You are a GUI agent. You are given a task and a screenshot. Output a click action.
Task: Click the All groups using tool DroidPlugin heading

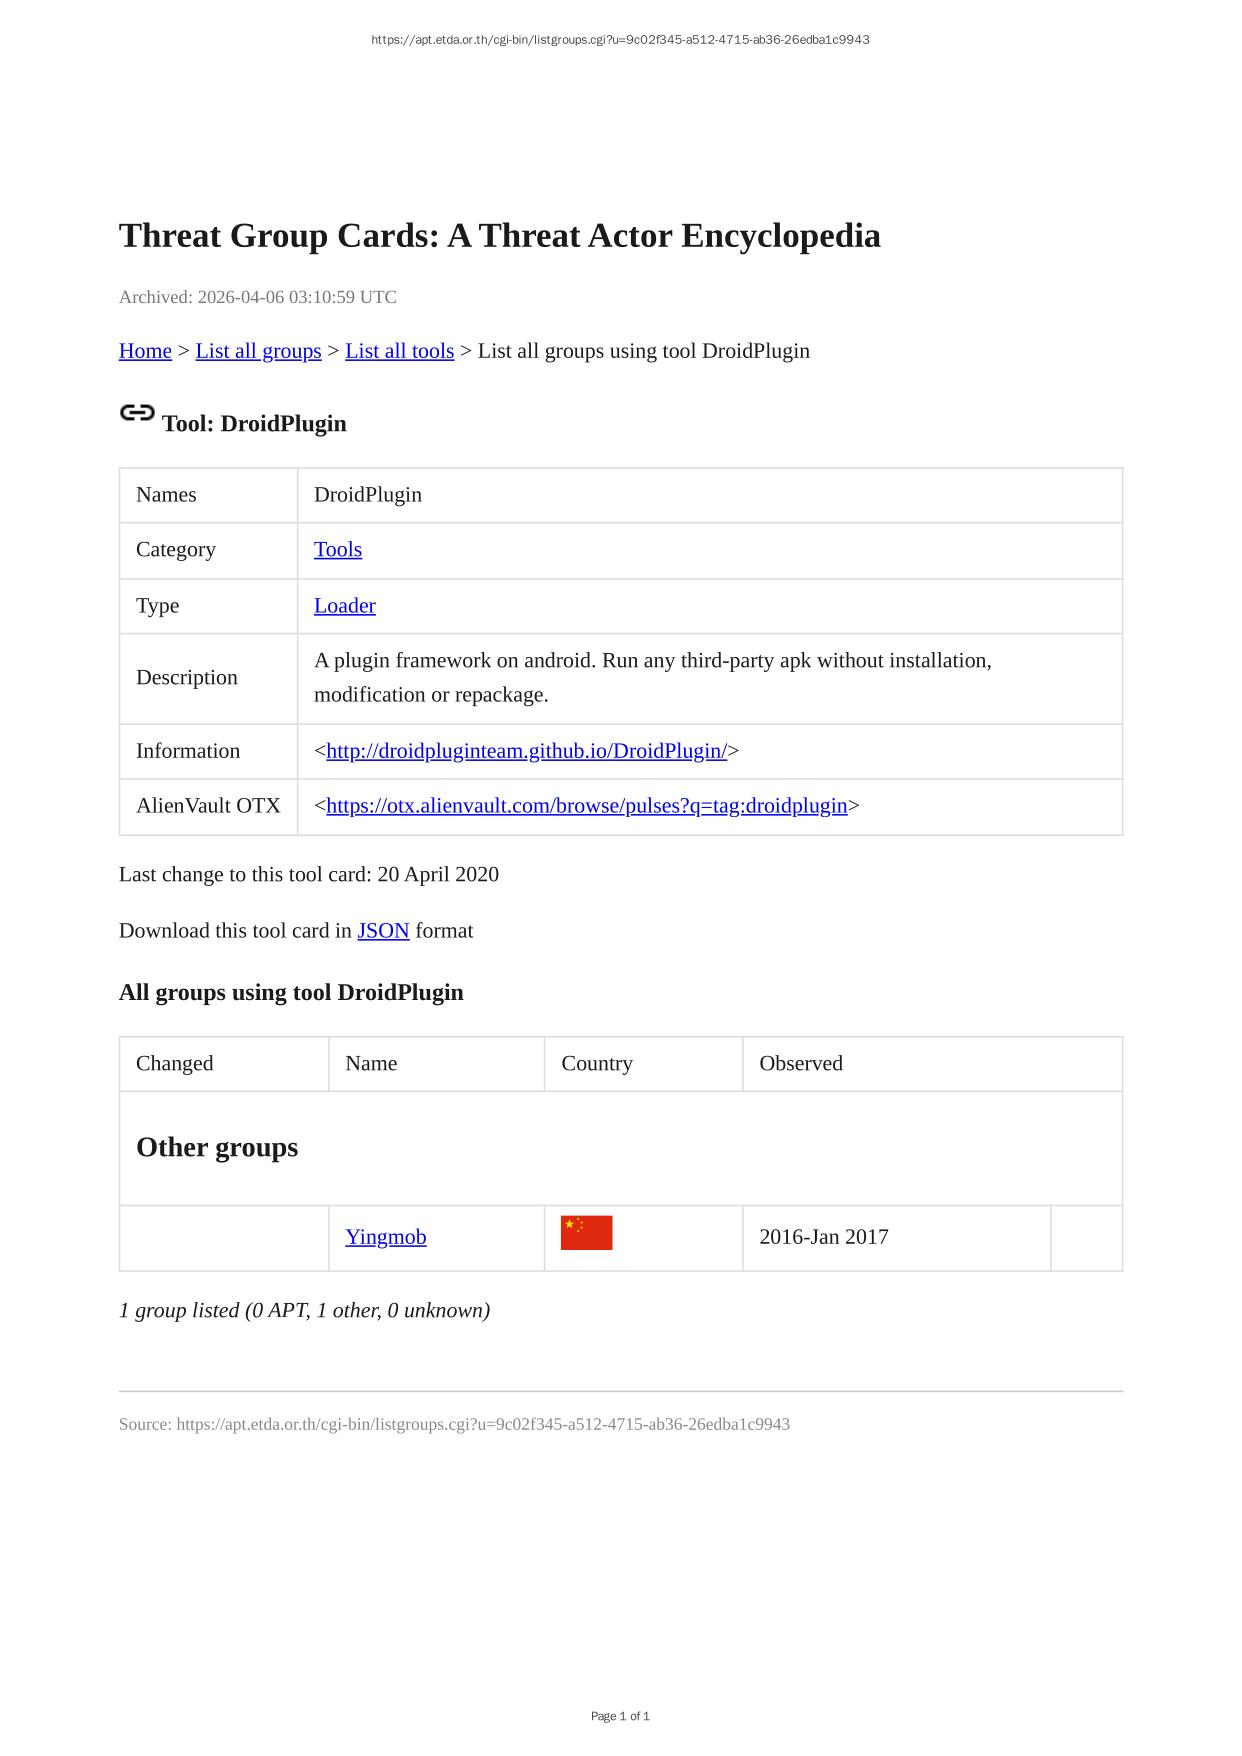(x=291, y=993)
